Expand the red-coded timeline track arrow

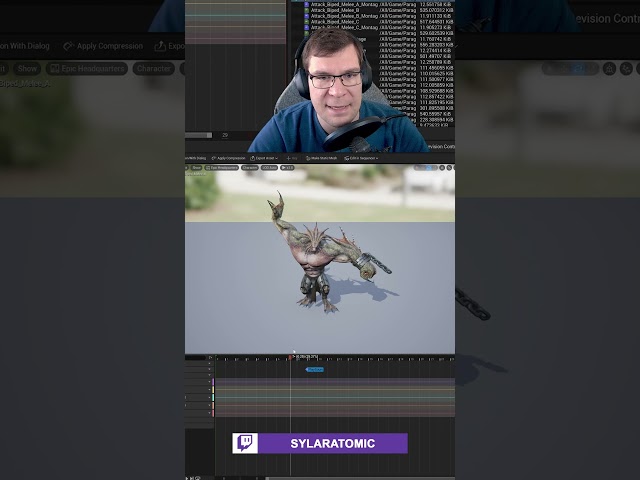point(209,413)
